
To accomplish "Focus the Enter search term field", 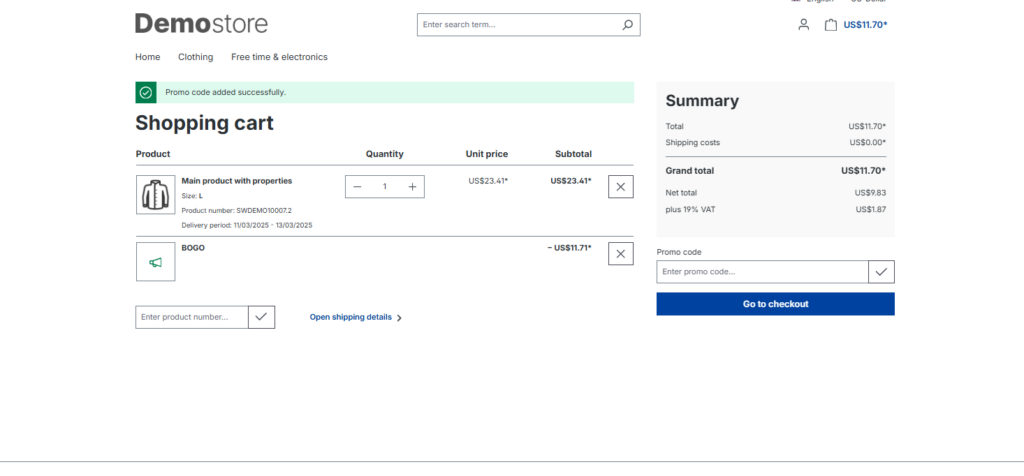I will pyautogui.click(x=515, y=25).
